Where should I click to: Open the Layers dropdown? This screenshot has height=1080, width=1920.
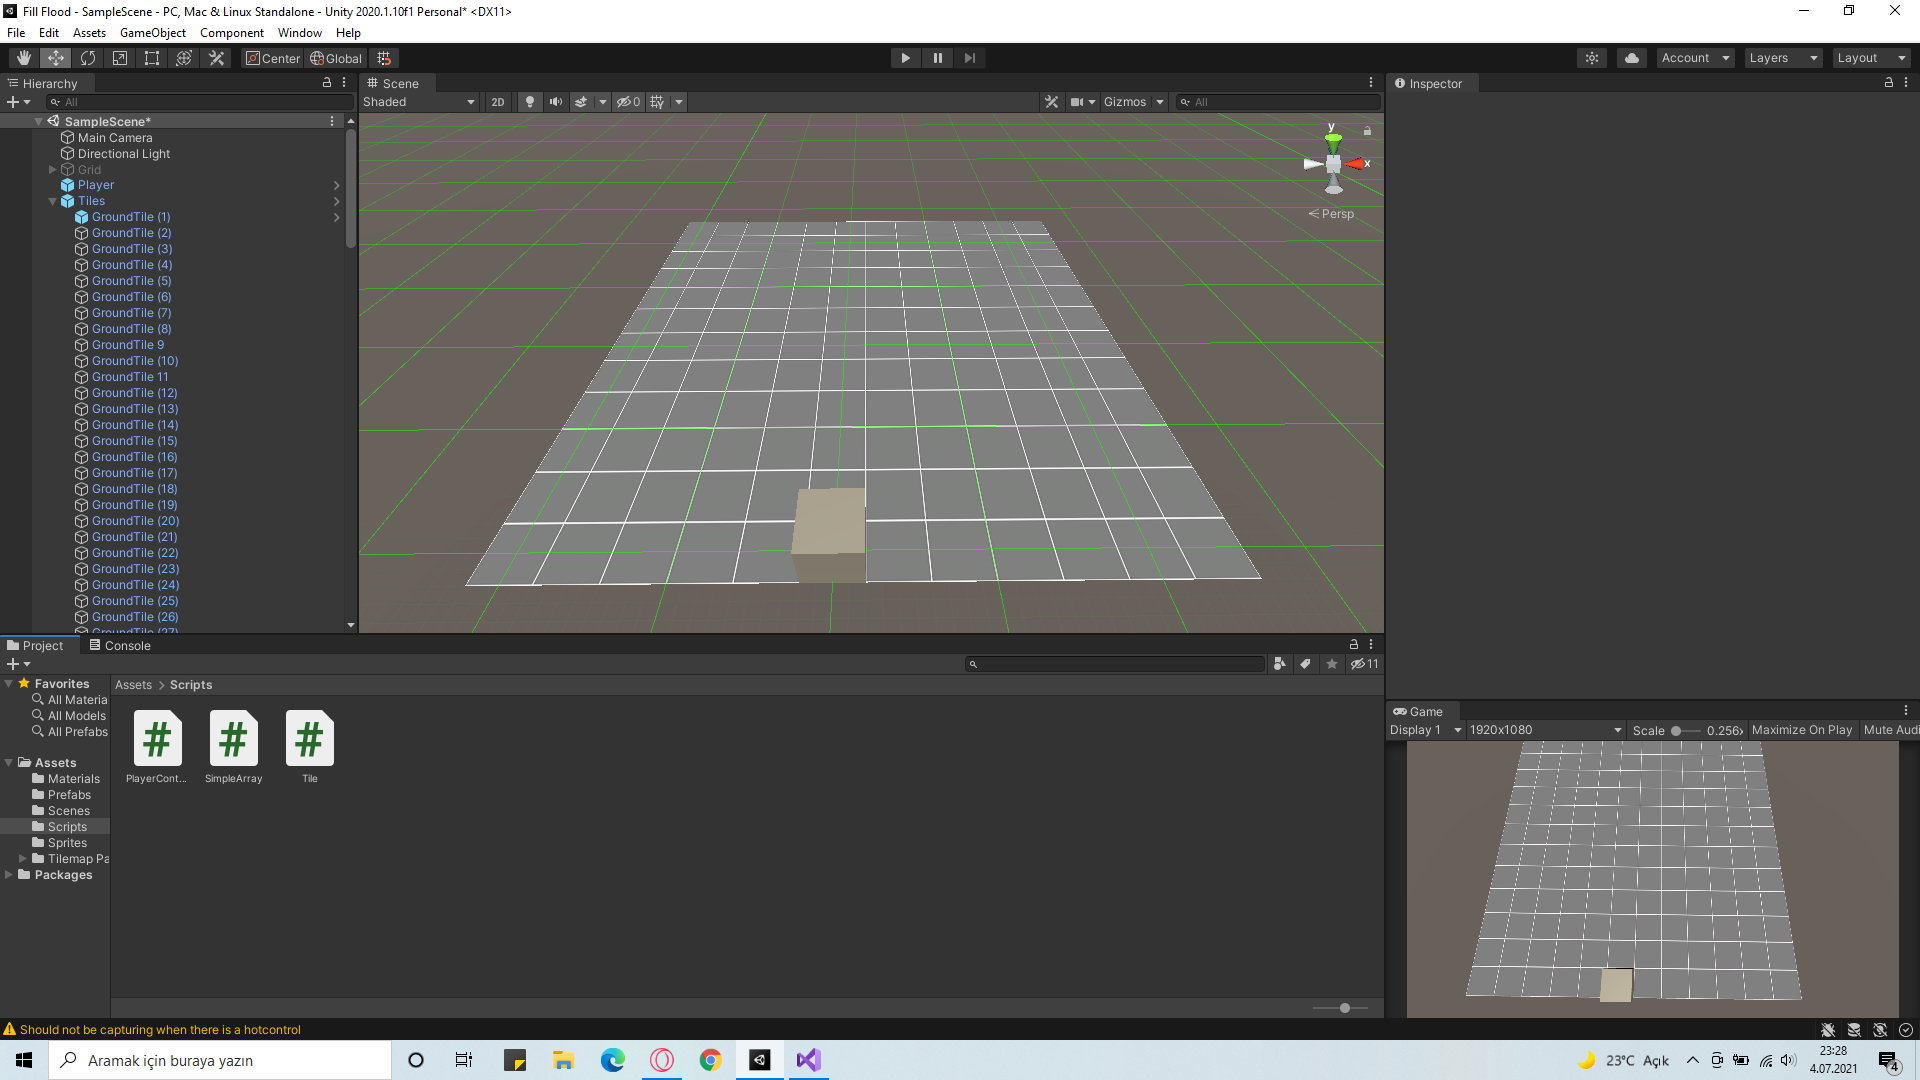(x=1783, y=58)
